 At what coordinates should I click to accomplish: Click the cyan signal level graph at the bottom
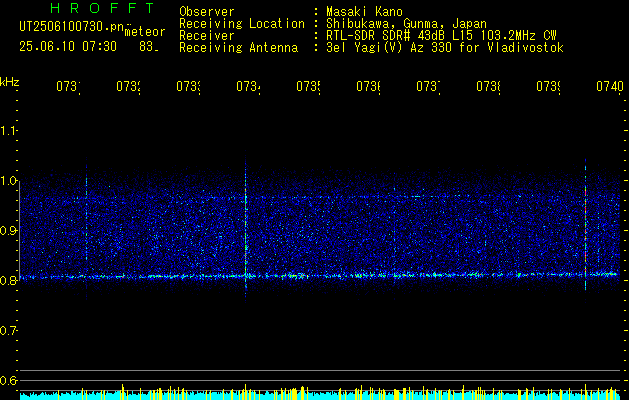click(x=319, y=395)
